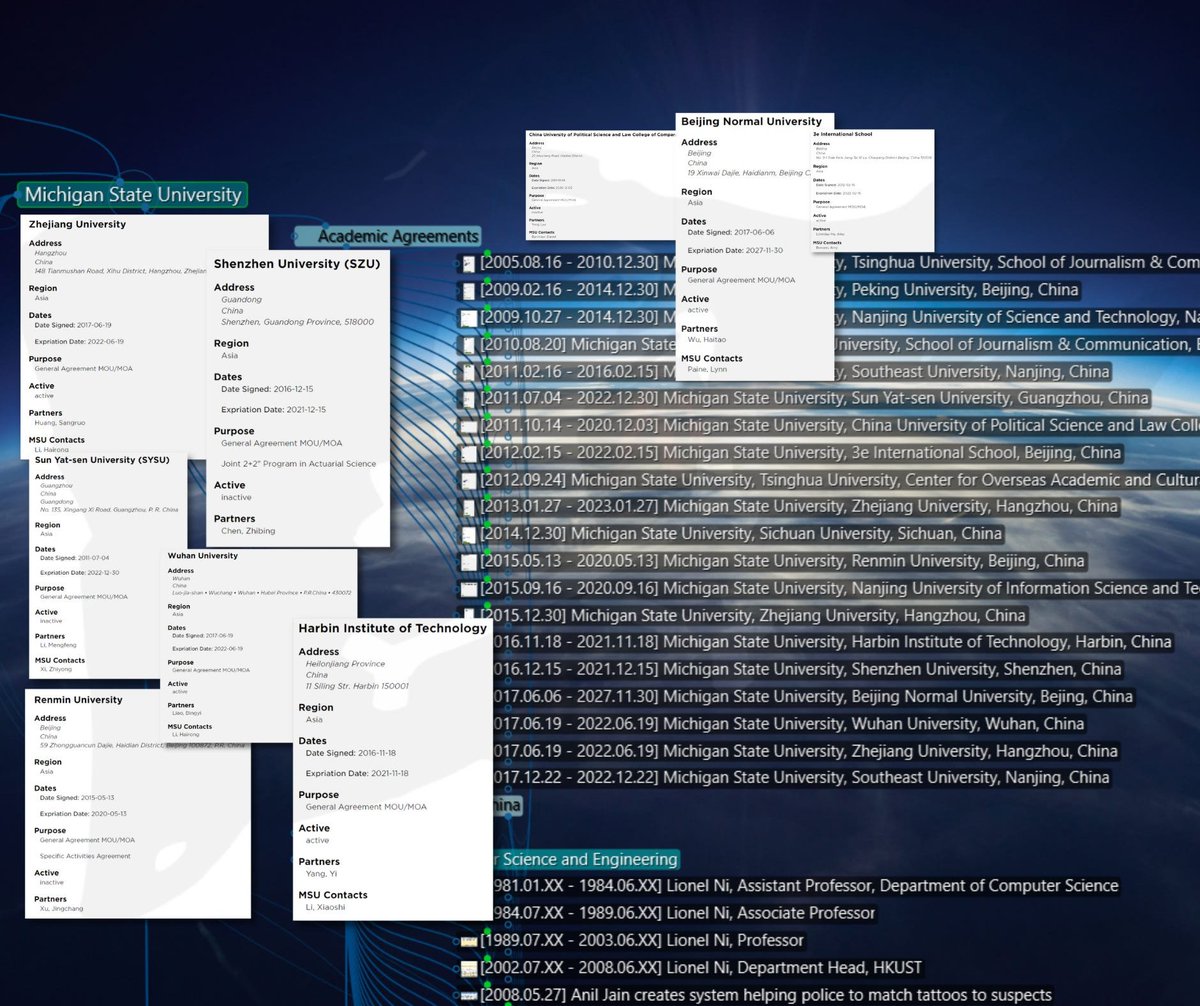Click the thumbnail icon for the 2005.08.16 Tsinghua entry
1200x1006 pixels.
[468, 264]
